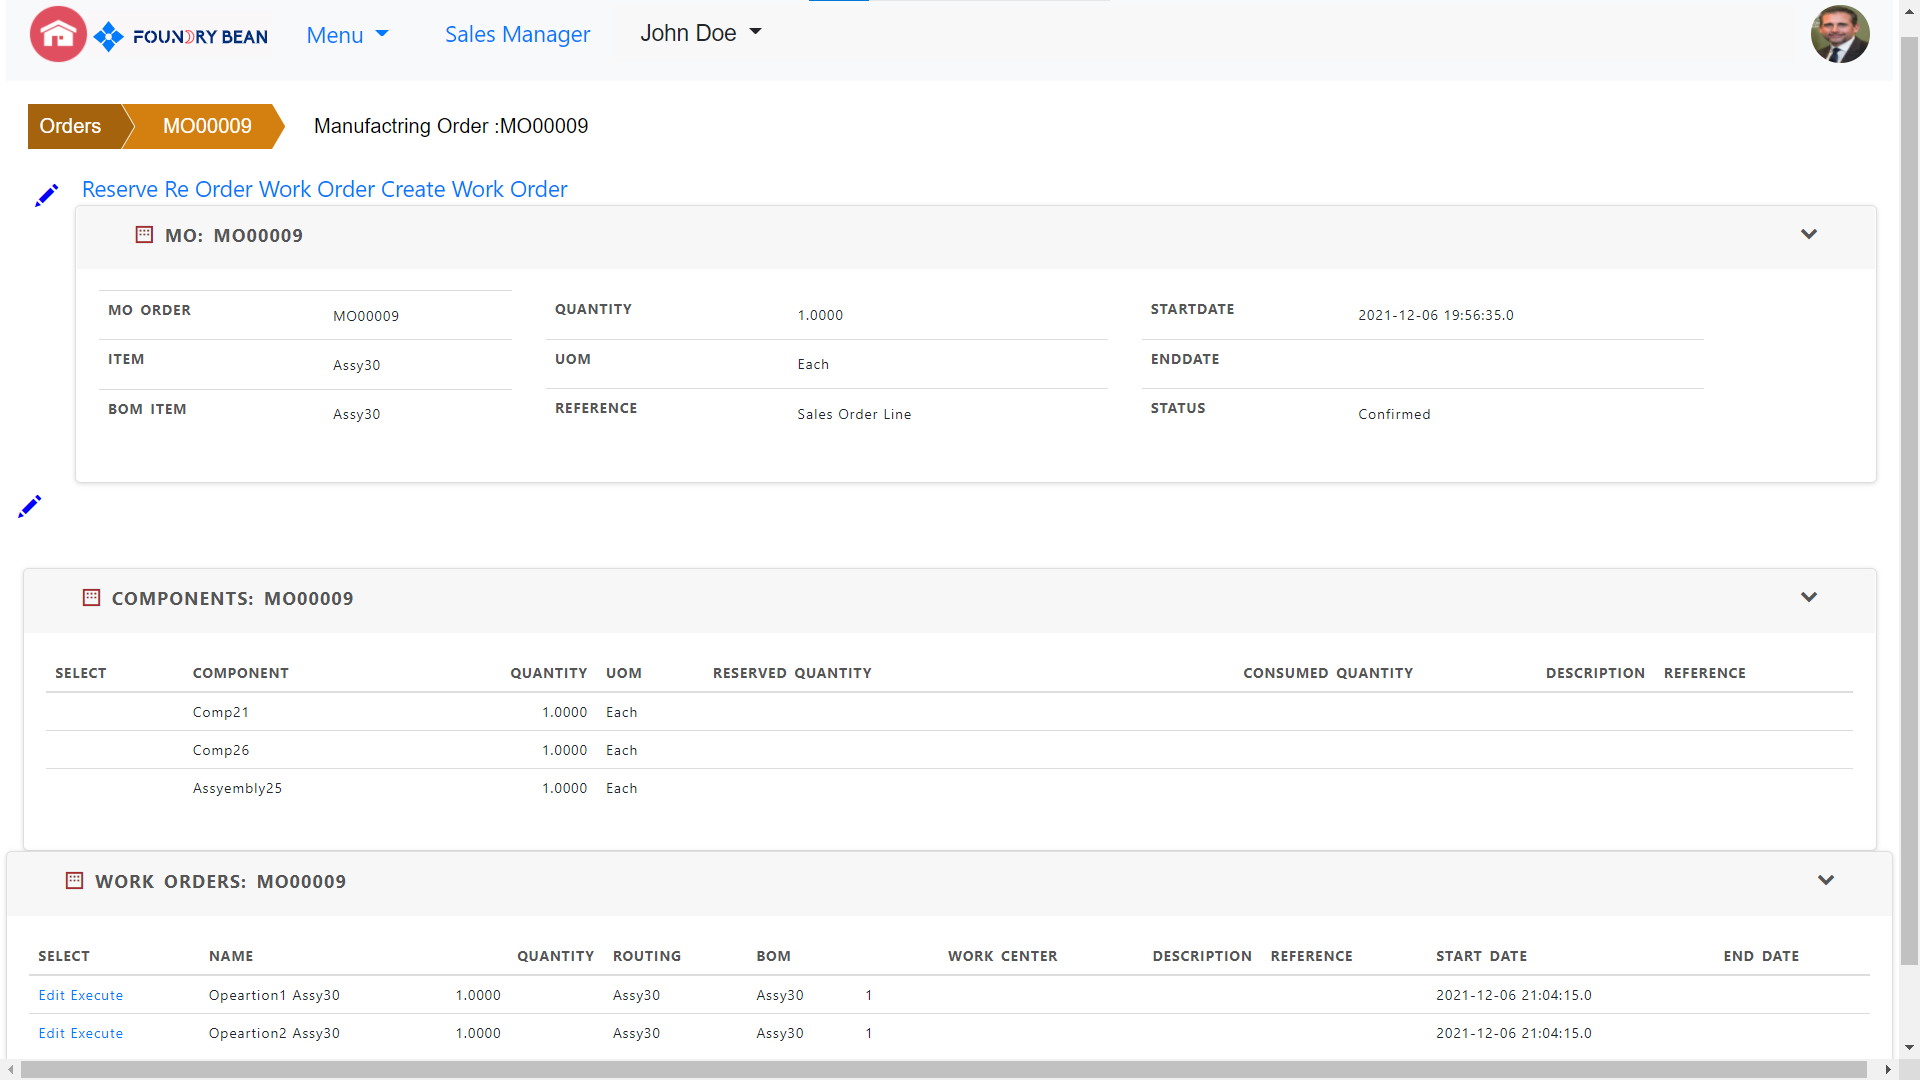
Task: Click the Create Work Order link
Action: 474,189
